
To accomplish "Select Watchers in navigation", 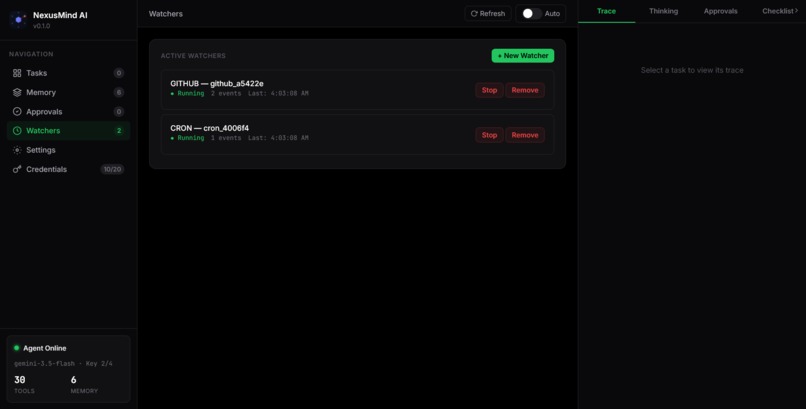I will point(68,131).
